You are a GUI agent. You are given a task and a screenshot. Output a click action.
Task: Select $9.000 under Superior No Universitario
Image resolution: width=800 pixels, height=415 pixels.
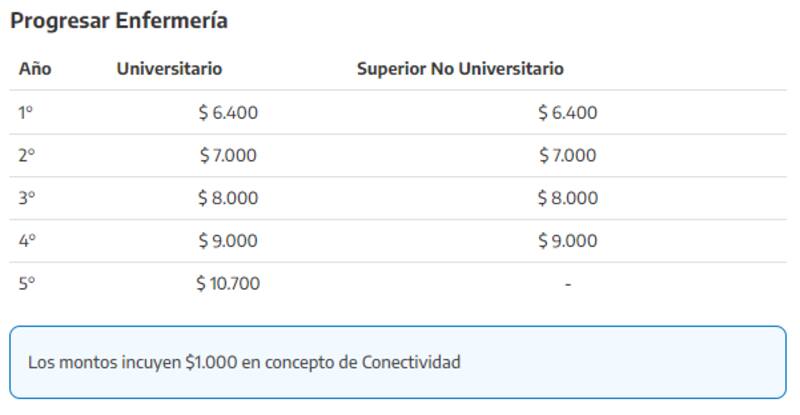tap(568, 241)
